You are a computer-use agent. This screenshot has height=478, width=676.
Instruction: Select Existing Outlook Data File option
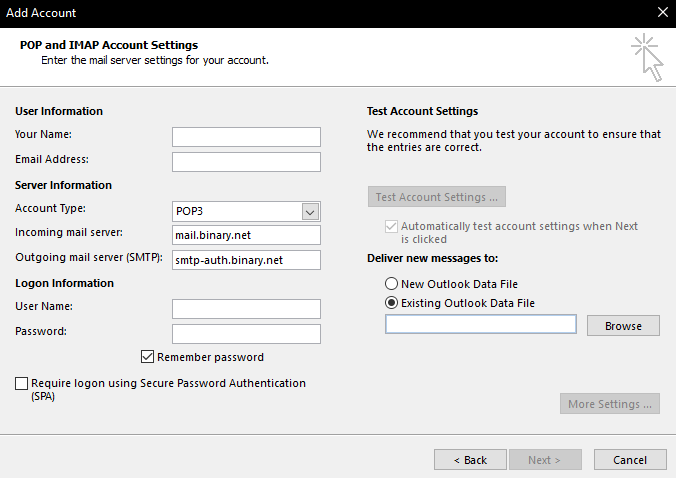391,303
